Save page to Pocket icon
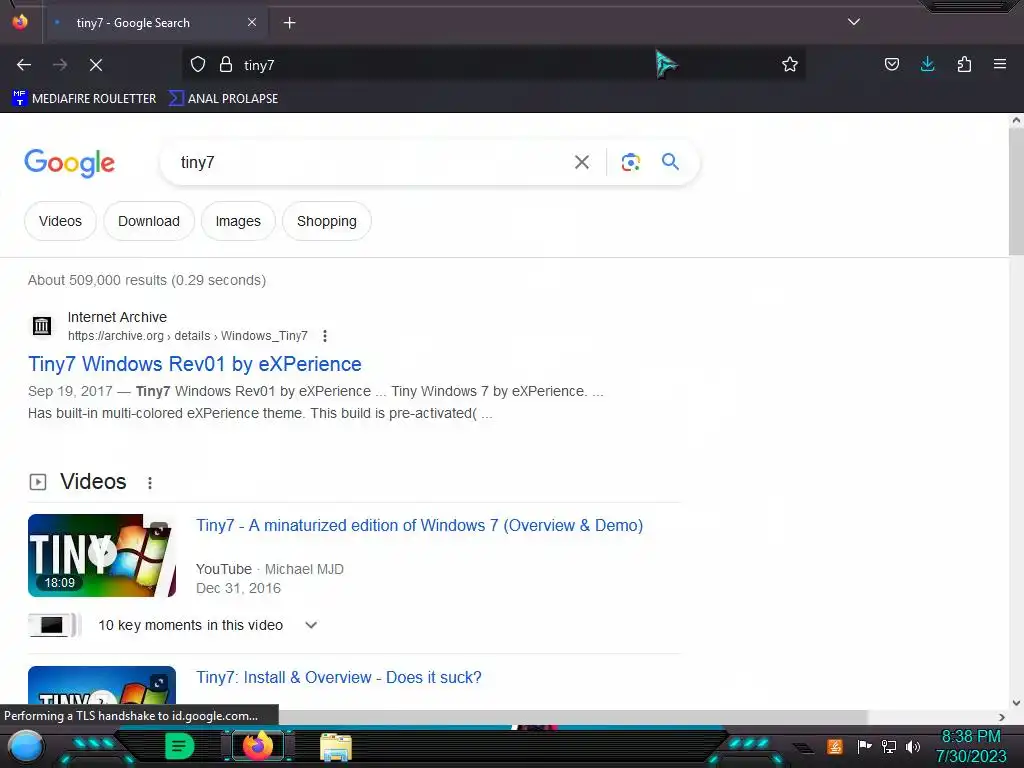The height and width of the screenshot is (768, 1024). click(891, 64)
